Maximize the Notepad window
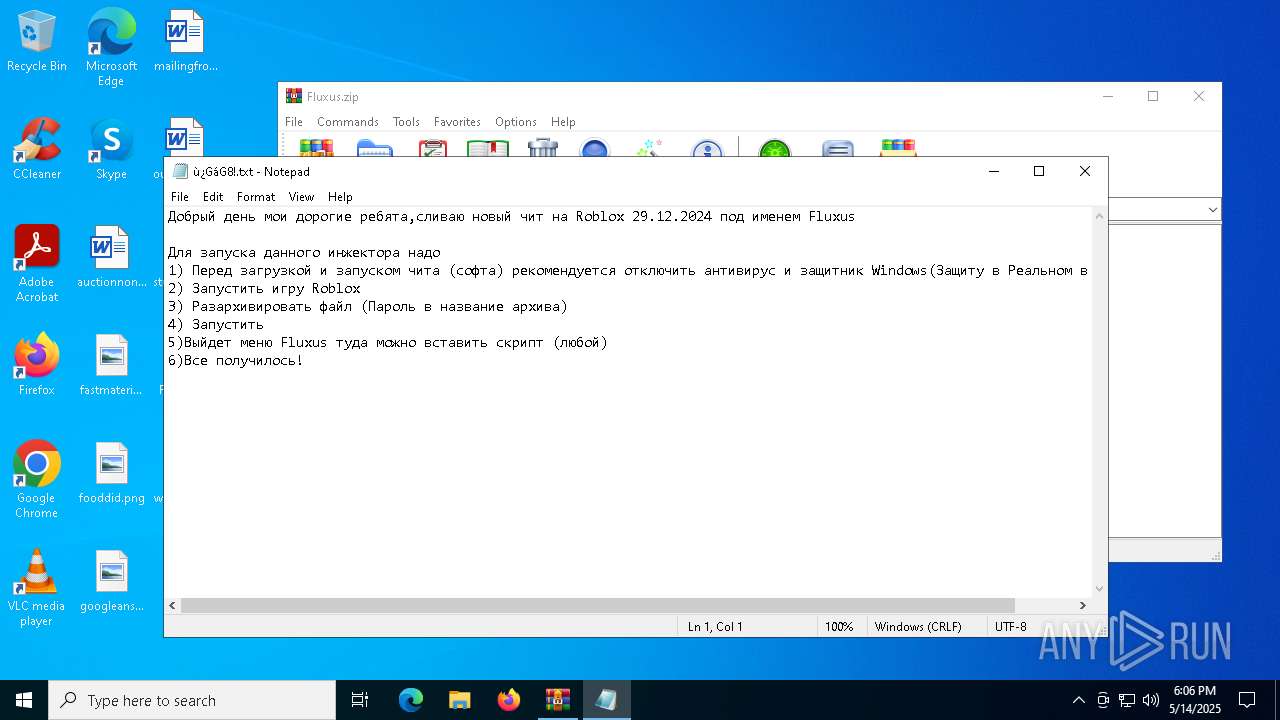Screen dimensions: 1280x720 pyautogui.click(x=1039, y=171)
